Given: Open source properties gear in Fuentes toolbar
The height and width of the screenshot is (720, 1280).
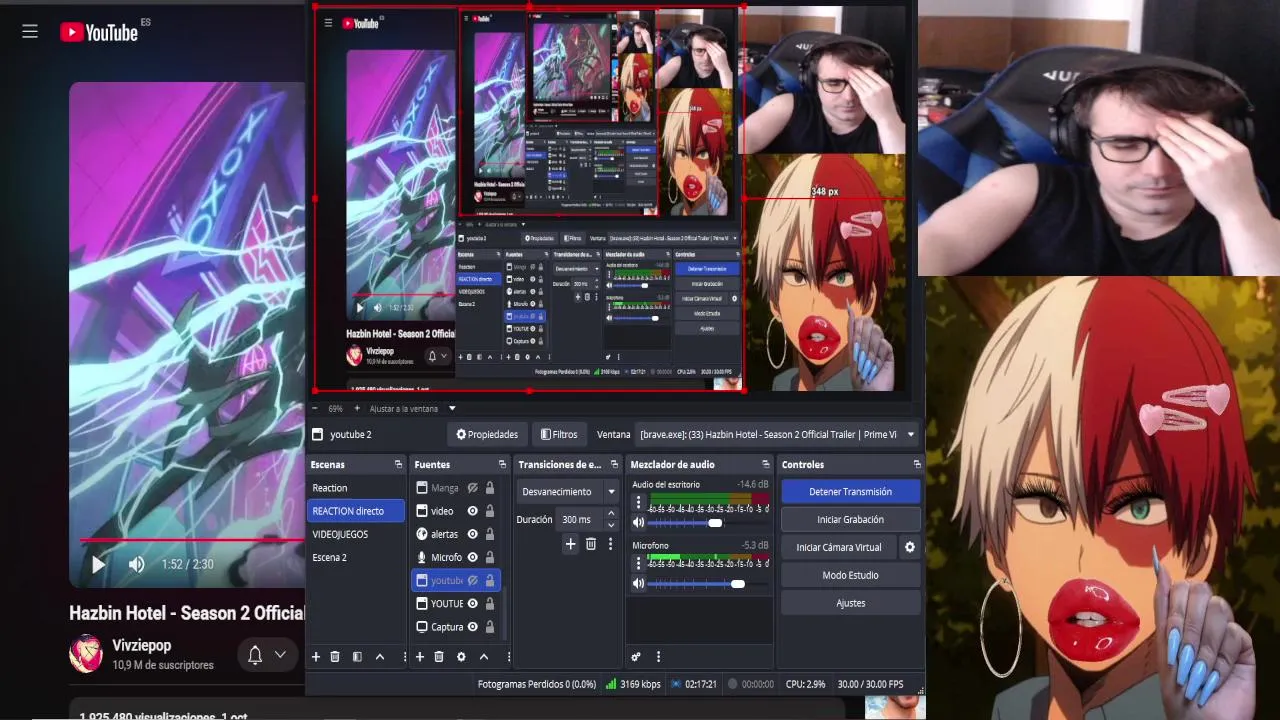Looking at the screenshot, I should 461,657.
